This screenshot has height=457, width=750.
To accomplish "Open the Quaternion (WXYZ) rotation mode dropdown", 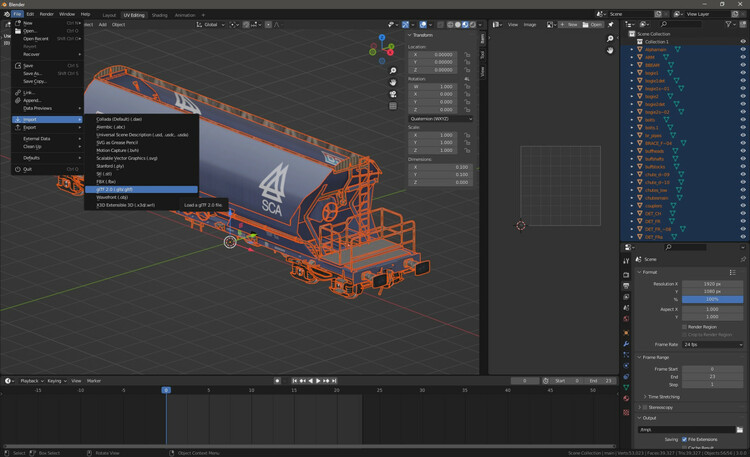I will (x=441, y=119).
